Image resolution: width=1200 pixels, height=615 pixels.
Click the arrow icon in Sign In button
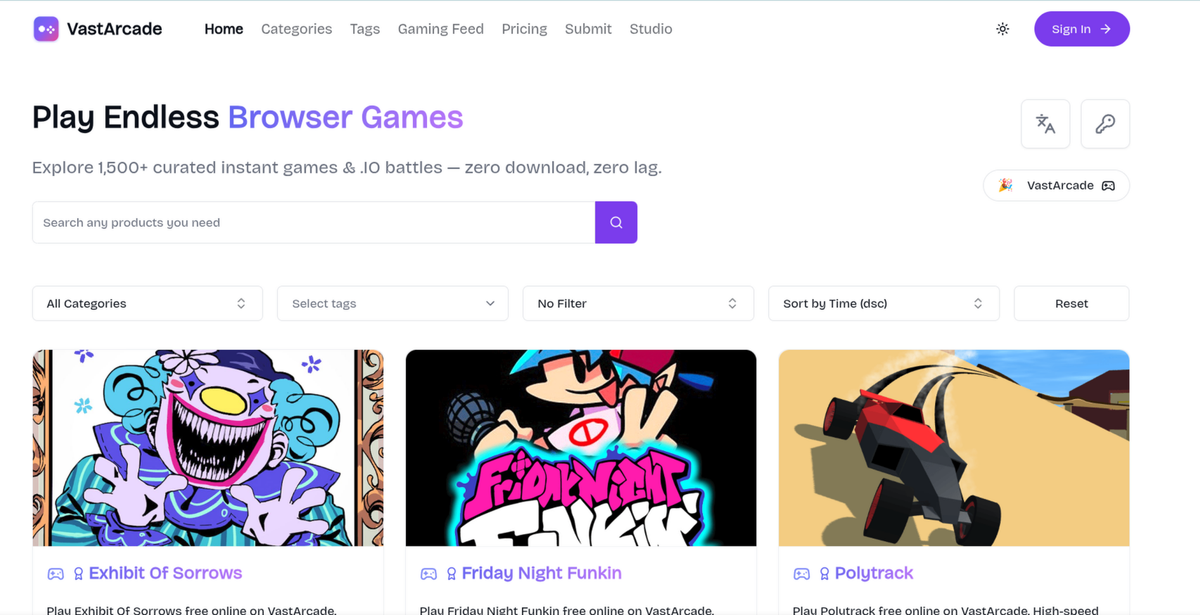click(1105, 29)
